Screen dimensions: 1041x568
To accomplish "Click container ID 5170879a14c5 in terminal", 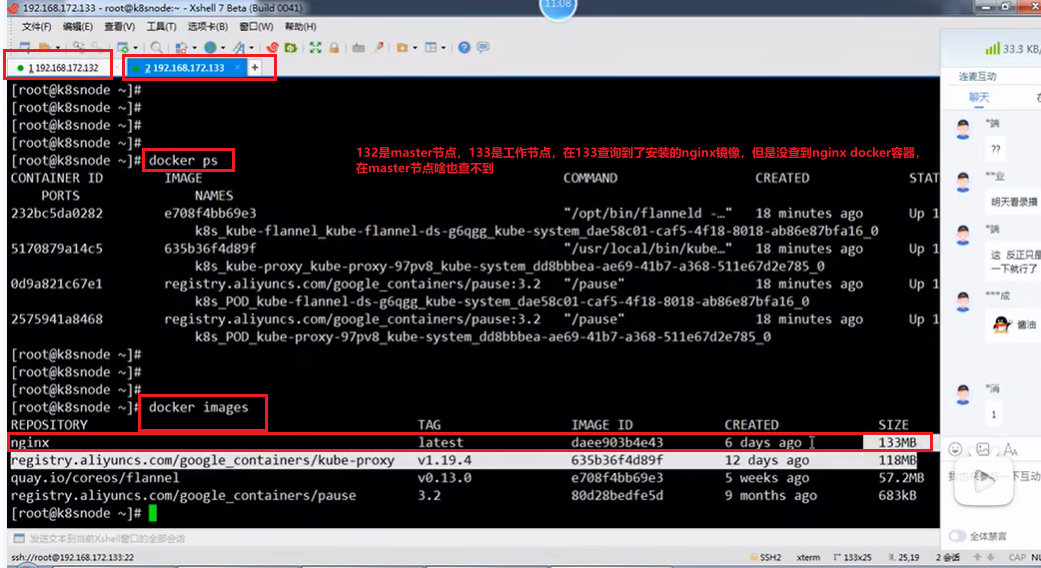I will click(56, 249).
